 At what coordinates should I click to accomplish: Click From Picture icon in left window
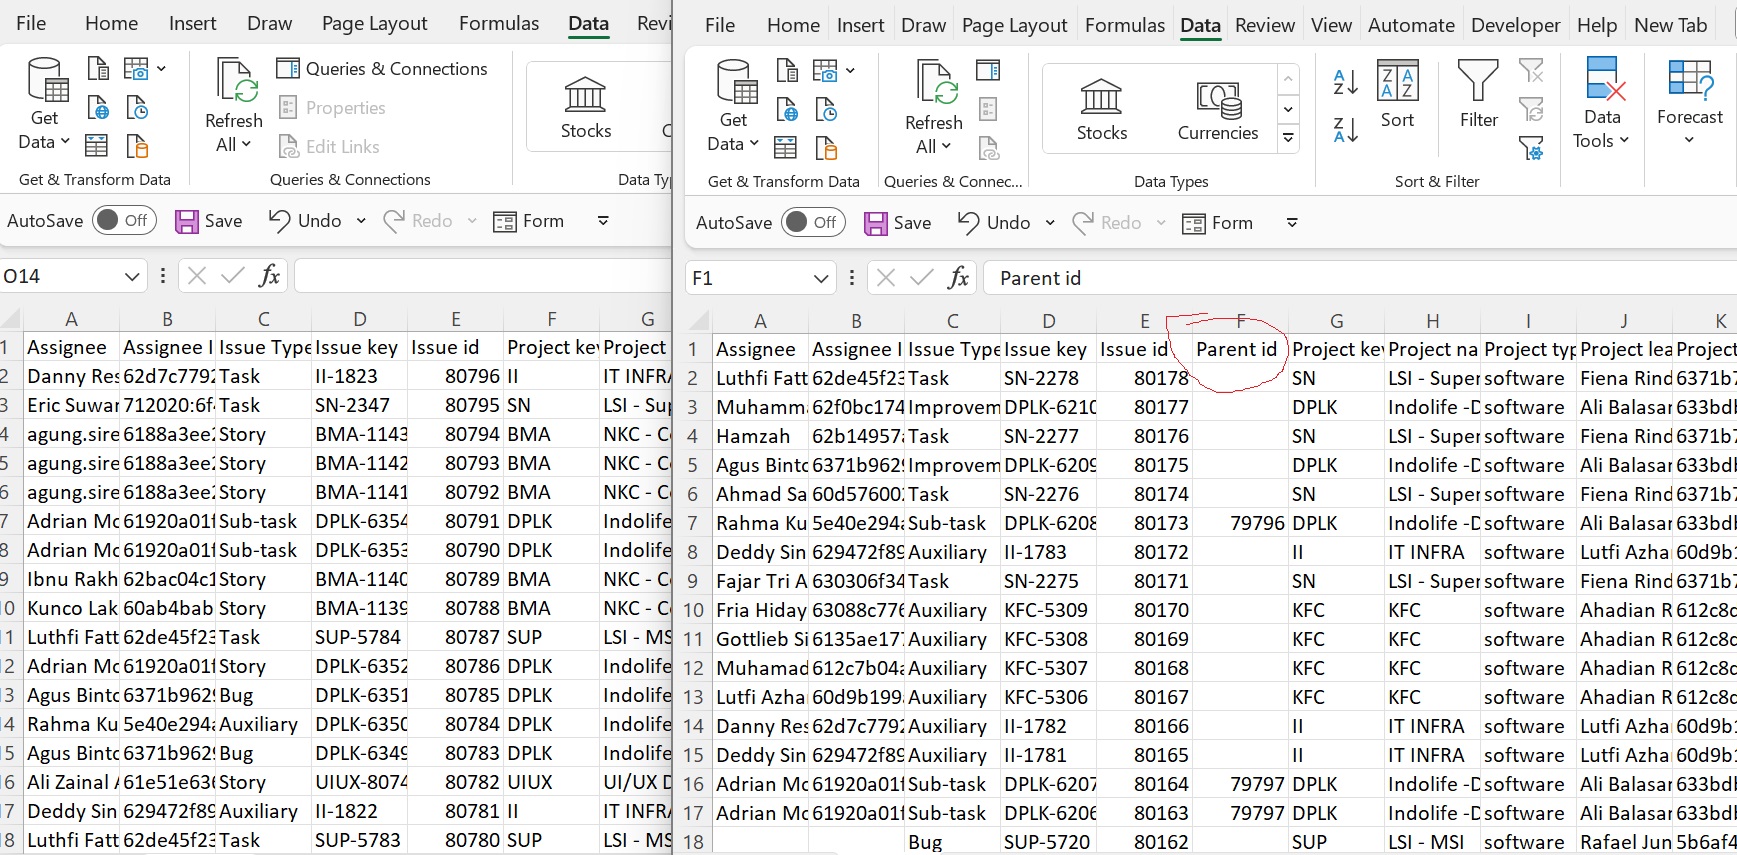pos(136,69)
